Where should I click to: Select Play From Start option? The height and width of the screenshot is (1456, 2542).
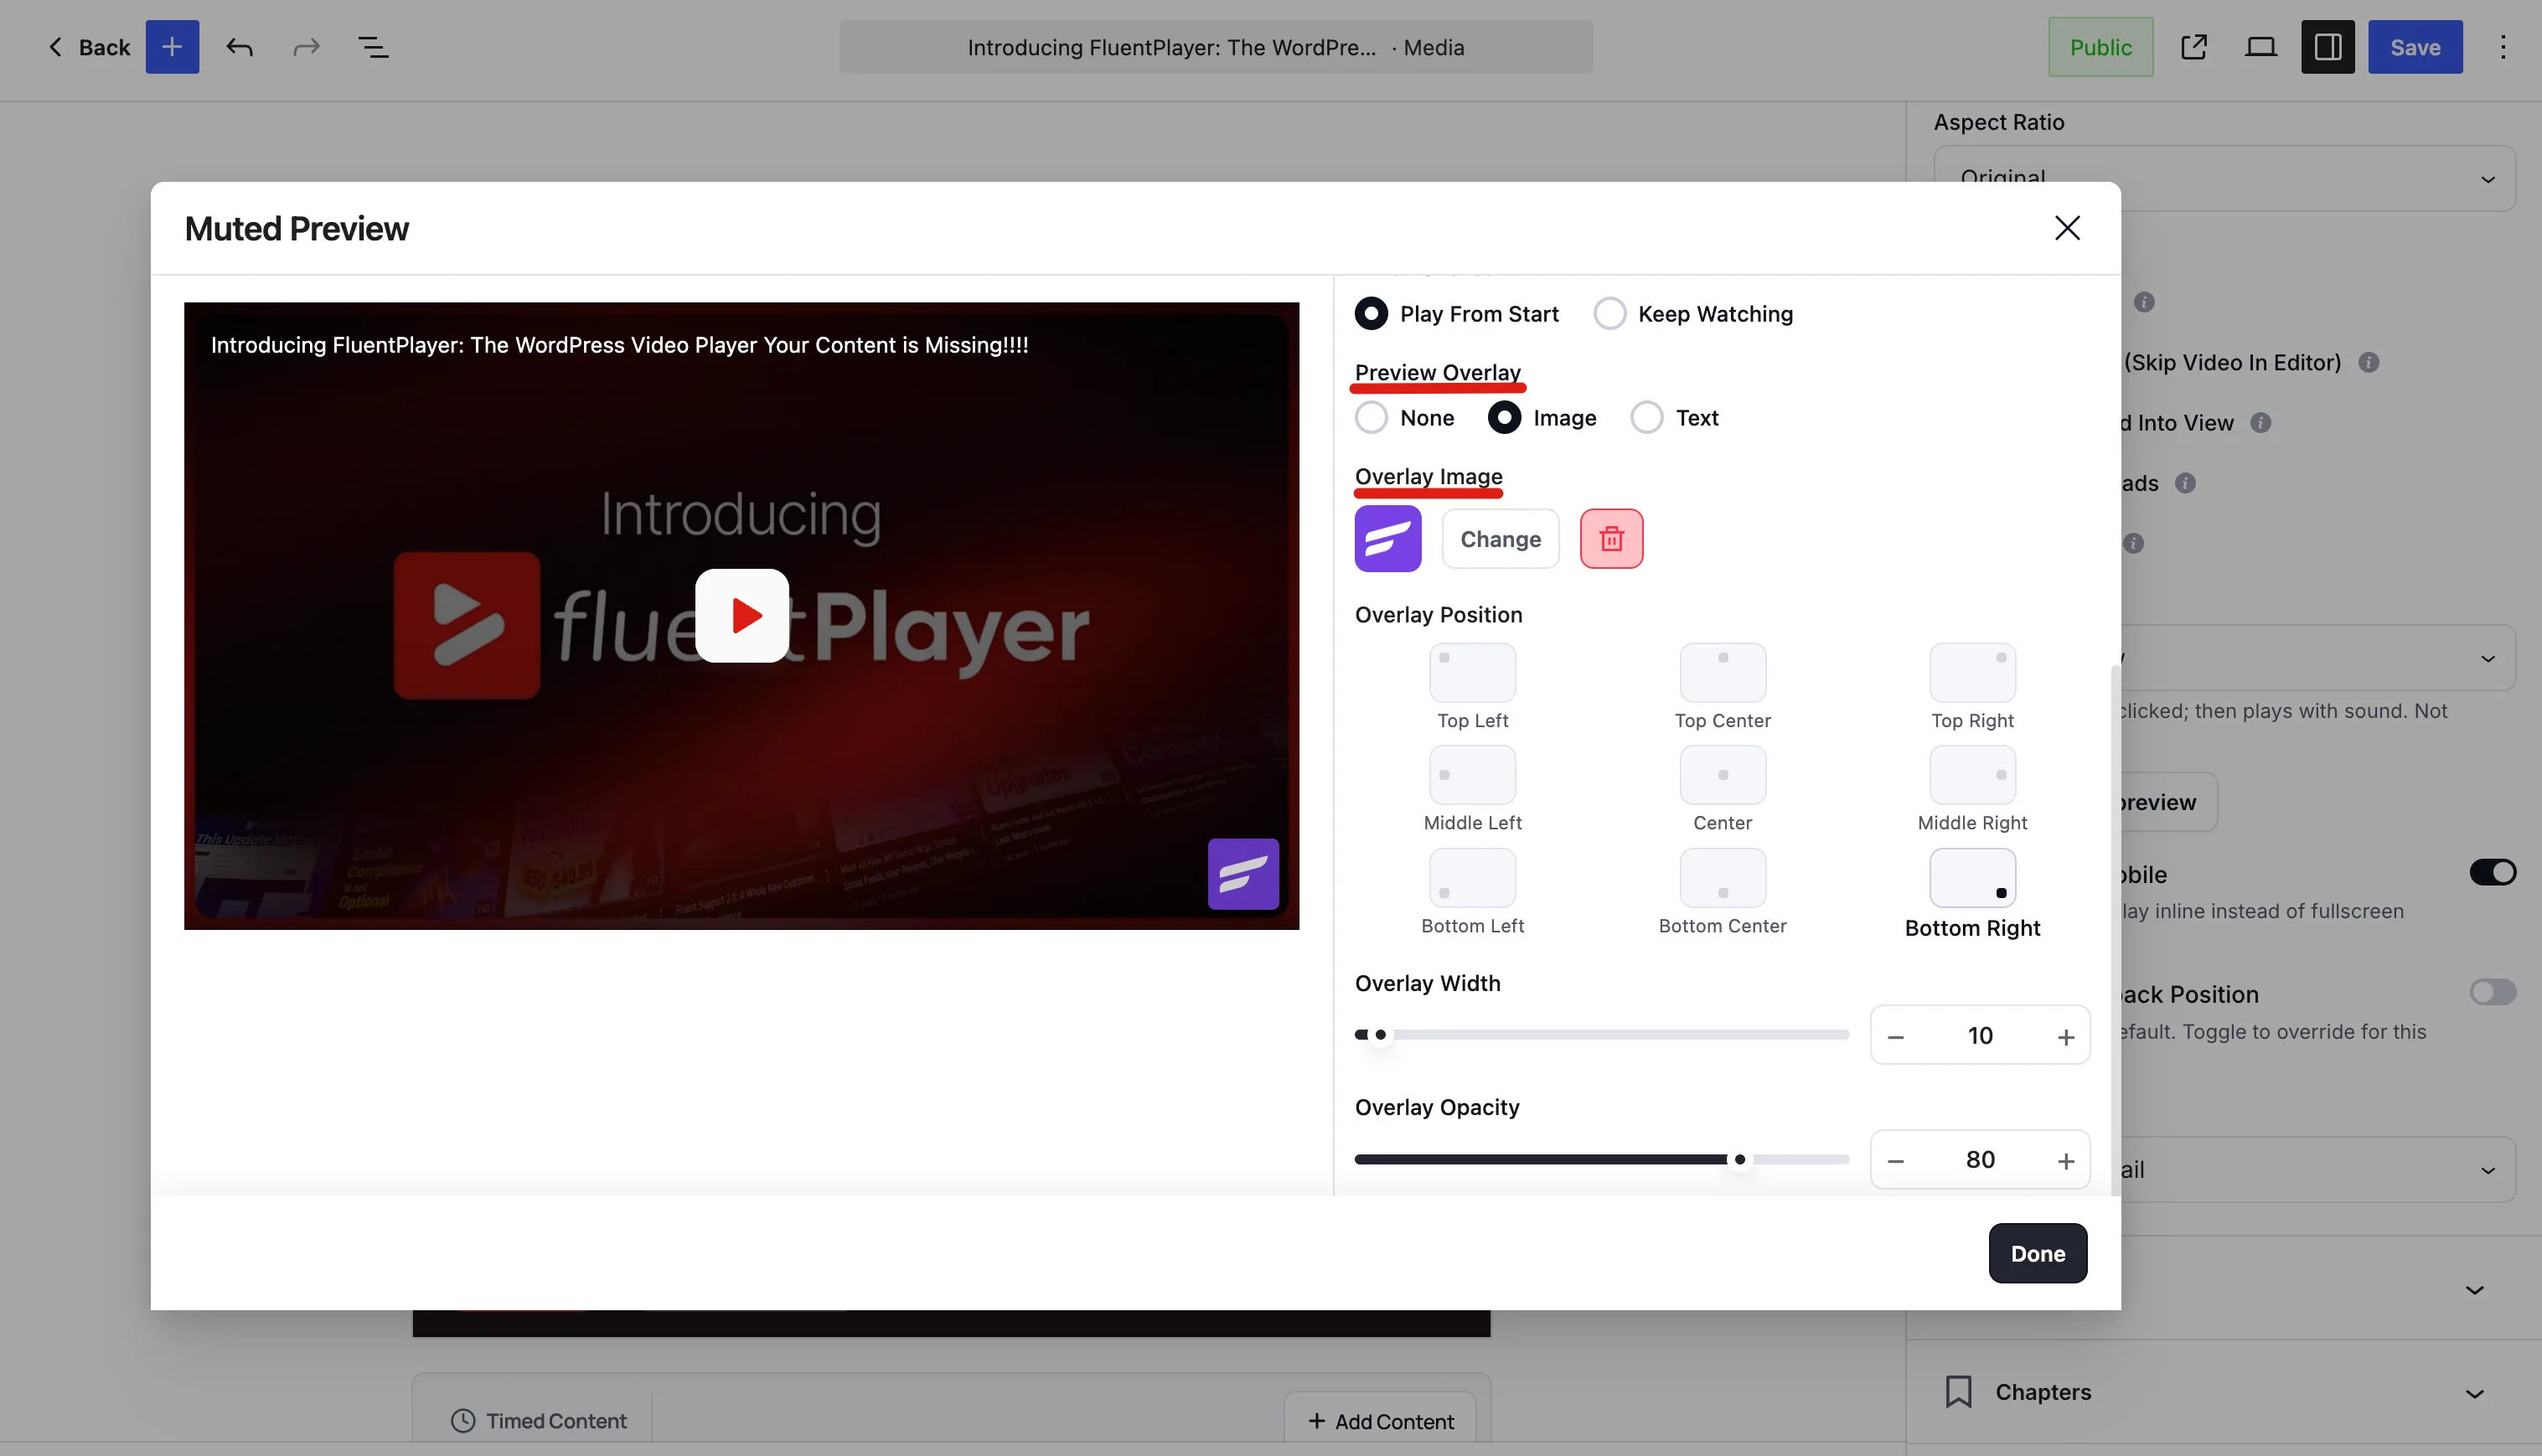click(x=1456, y=313)
